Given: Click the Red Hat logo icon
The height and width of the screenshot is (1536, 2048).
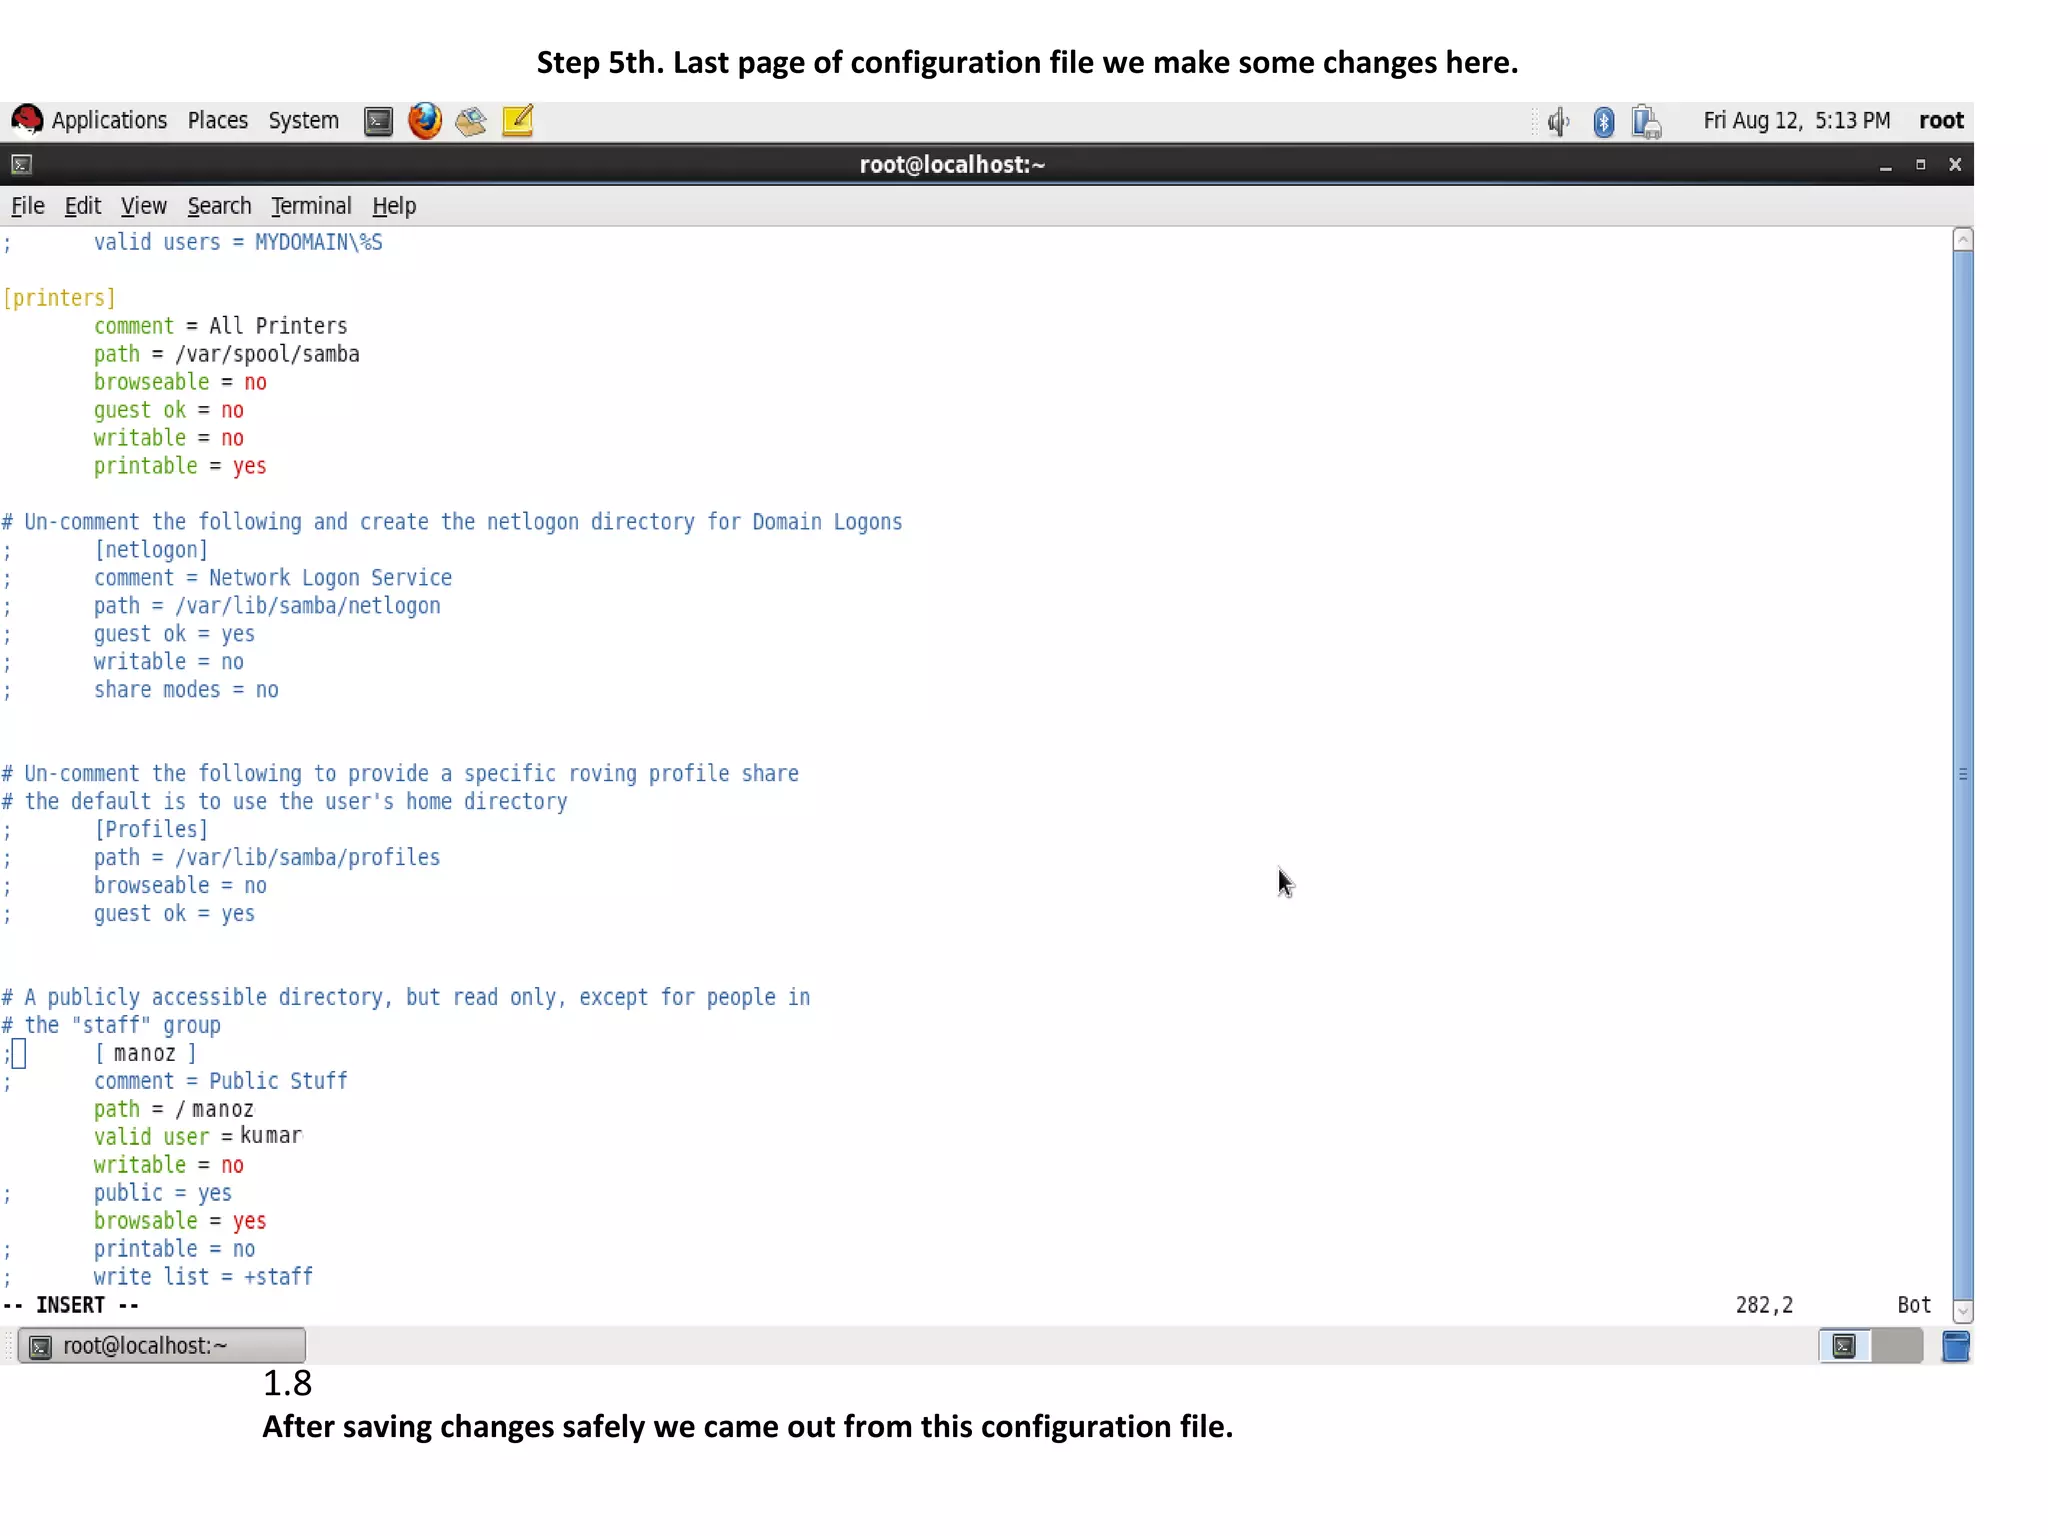Looking at the screenshot, I should coord(27,120).
